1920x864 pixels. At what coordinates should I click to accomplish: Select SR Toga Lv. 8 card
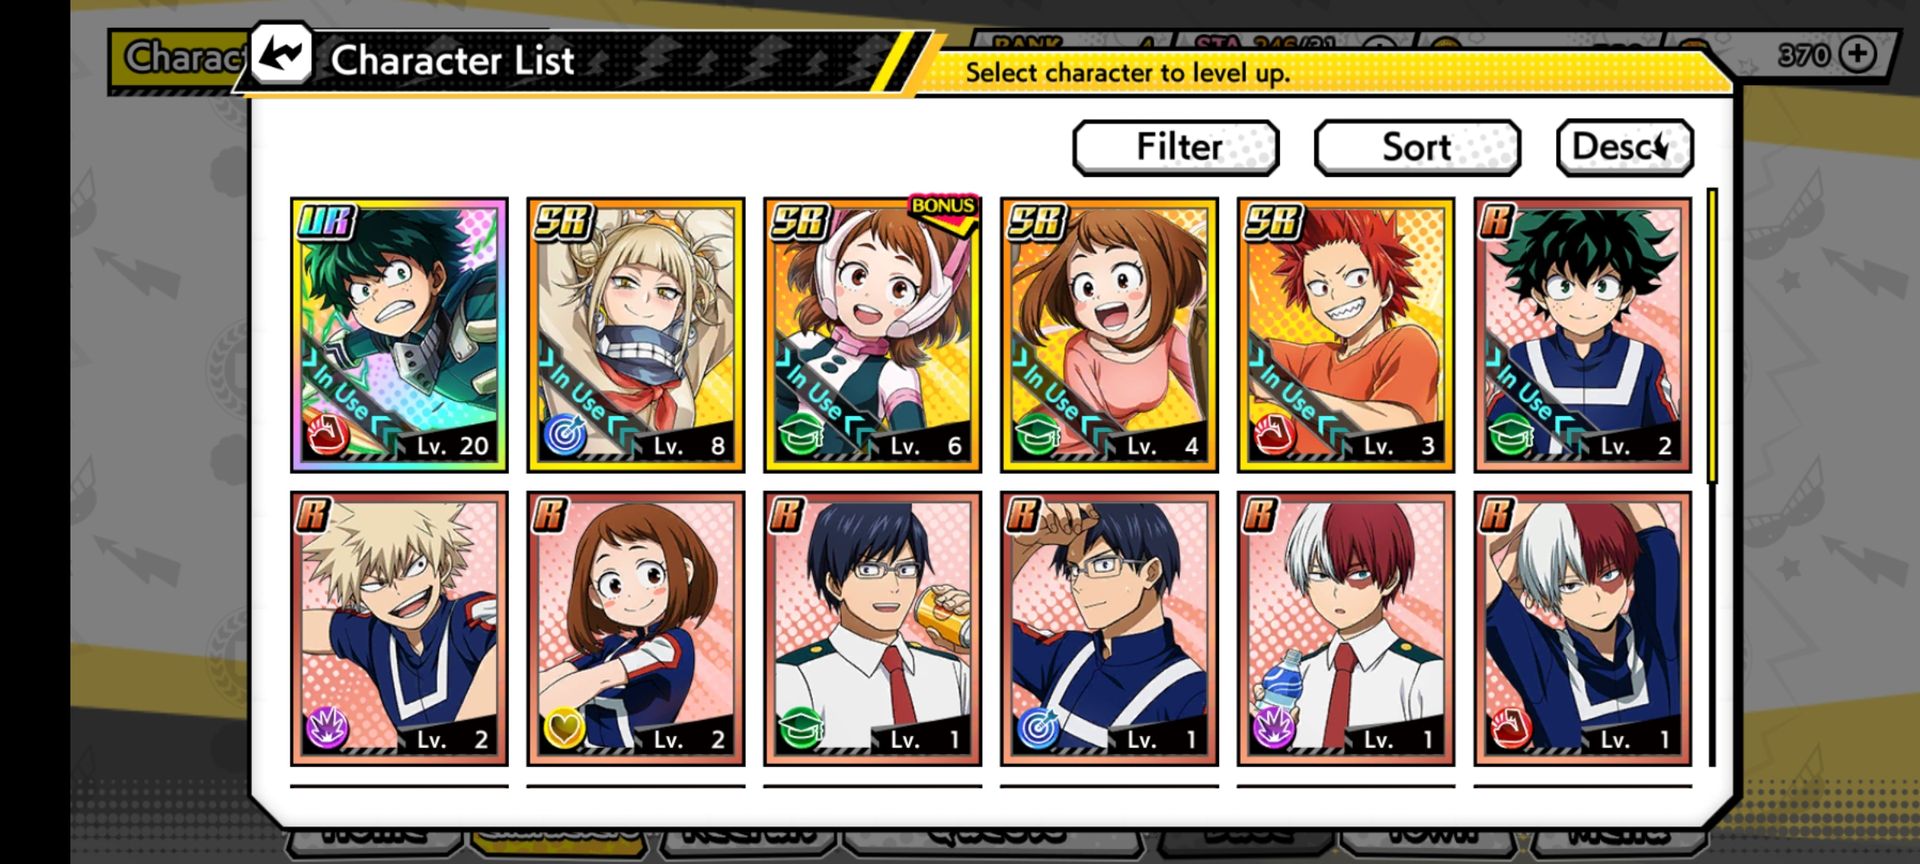(636, 334)
